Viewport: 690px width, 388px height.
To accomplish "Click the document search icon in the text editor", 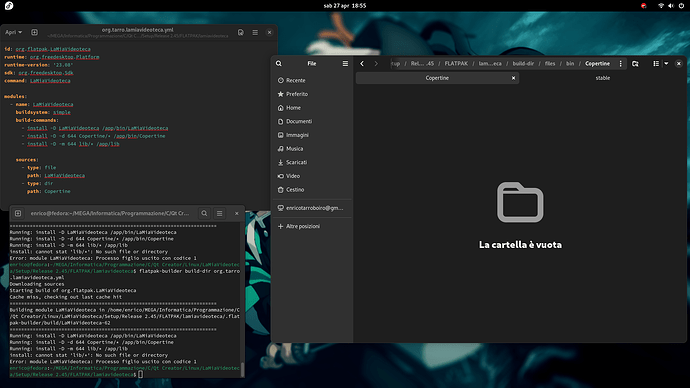I will pos(241,33).
